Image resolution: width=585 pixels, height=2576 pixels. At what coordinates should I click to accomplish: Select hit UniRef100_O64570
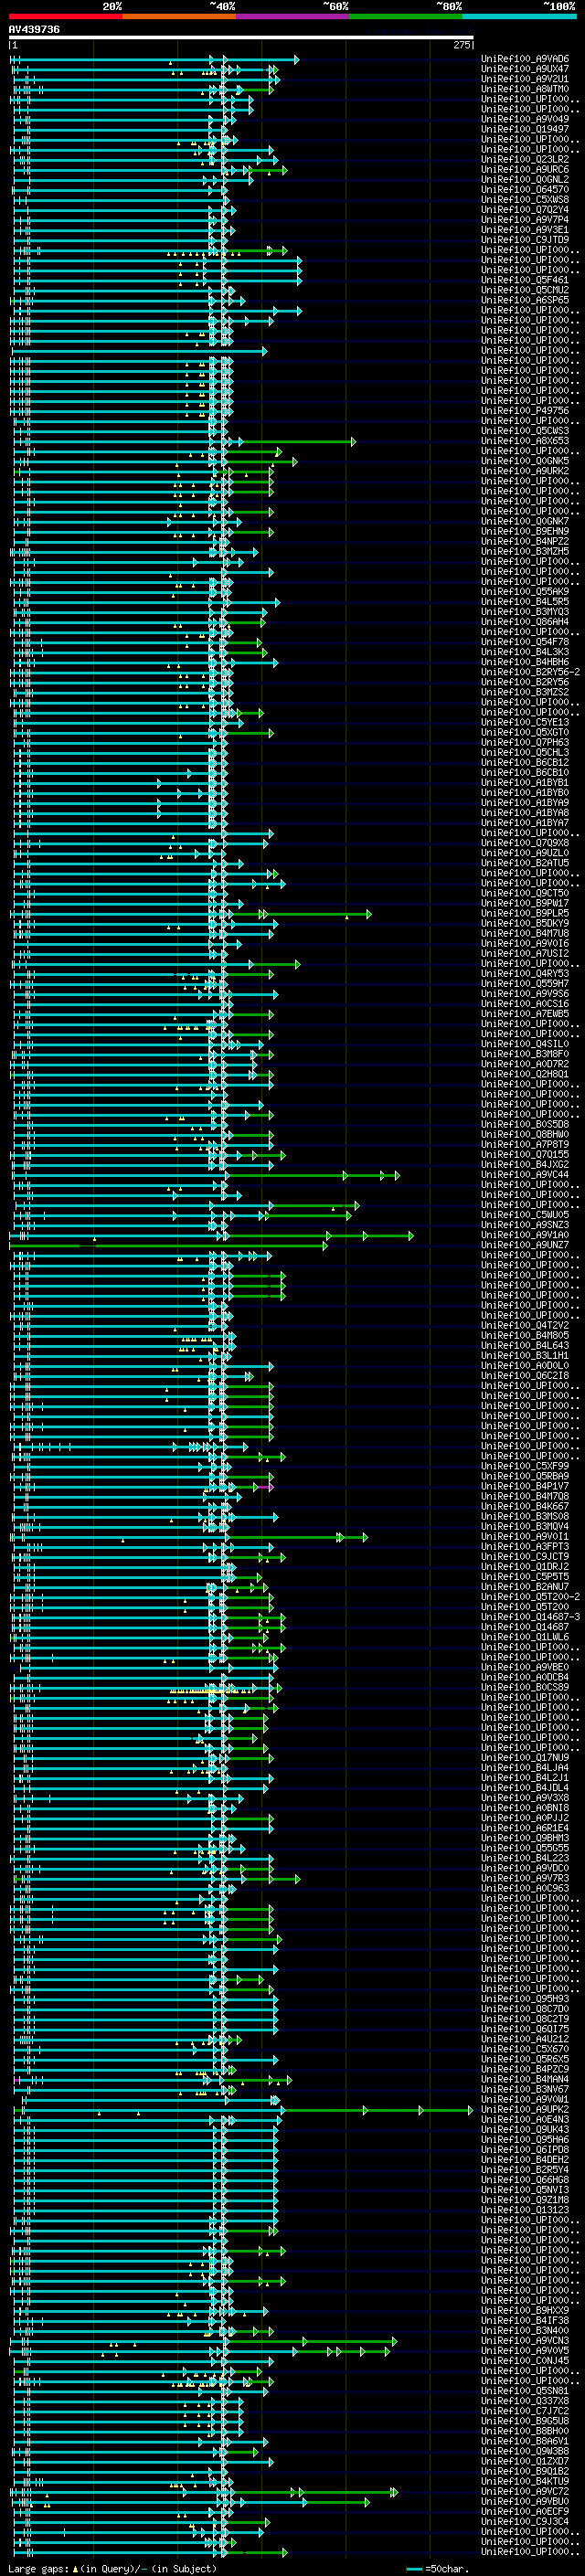525,189
